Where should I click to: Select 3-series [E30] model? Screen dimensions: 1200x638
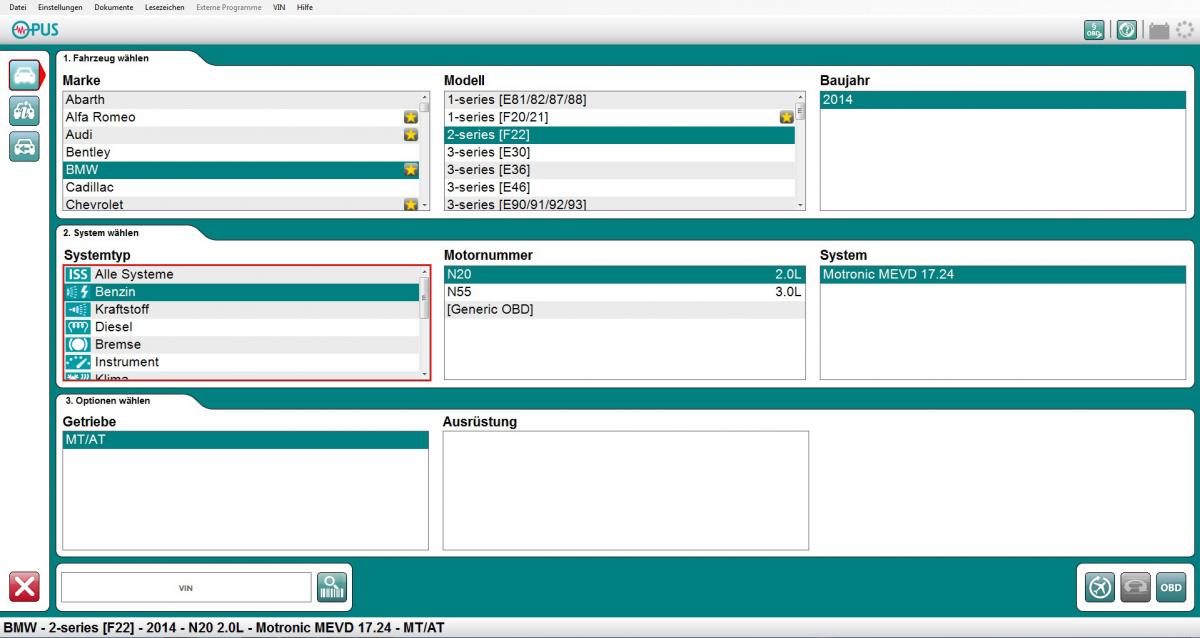click(619, 152)
